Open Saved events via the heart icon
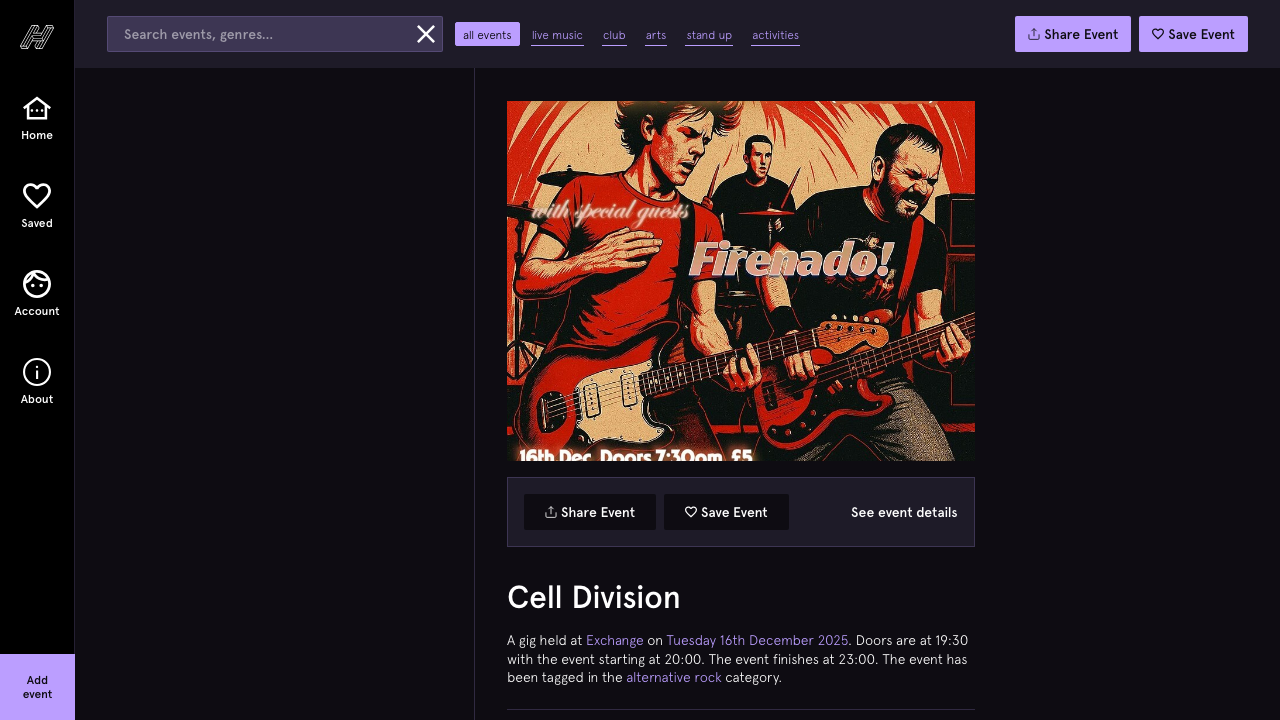Screen dimensions: 1280x720 point(37,196)
